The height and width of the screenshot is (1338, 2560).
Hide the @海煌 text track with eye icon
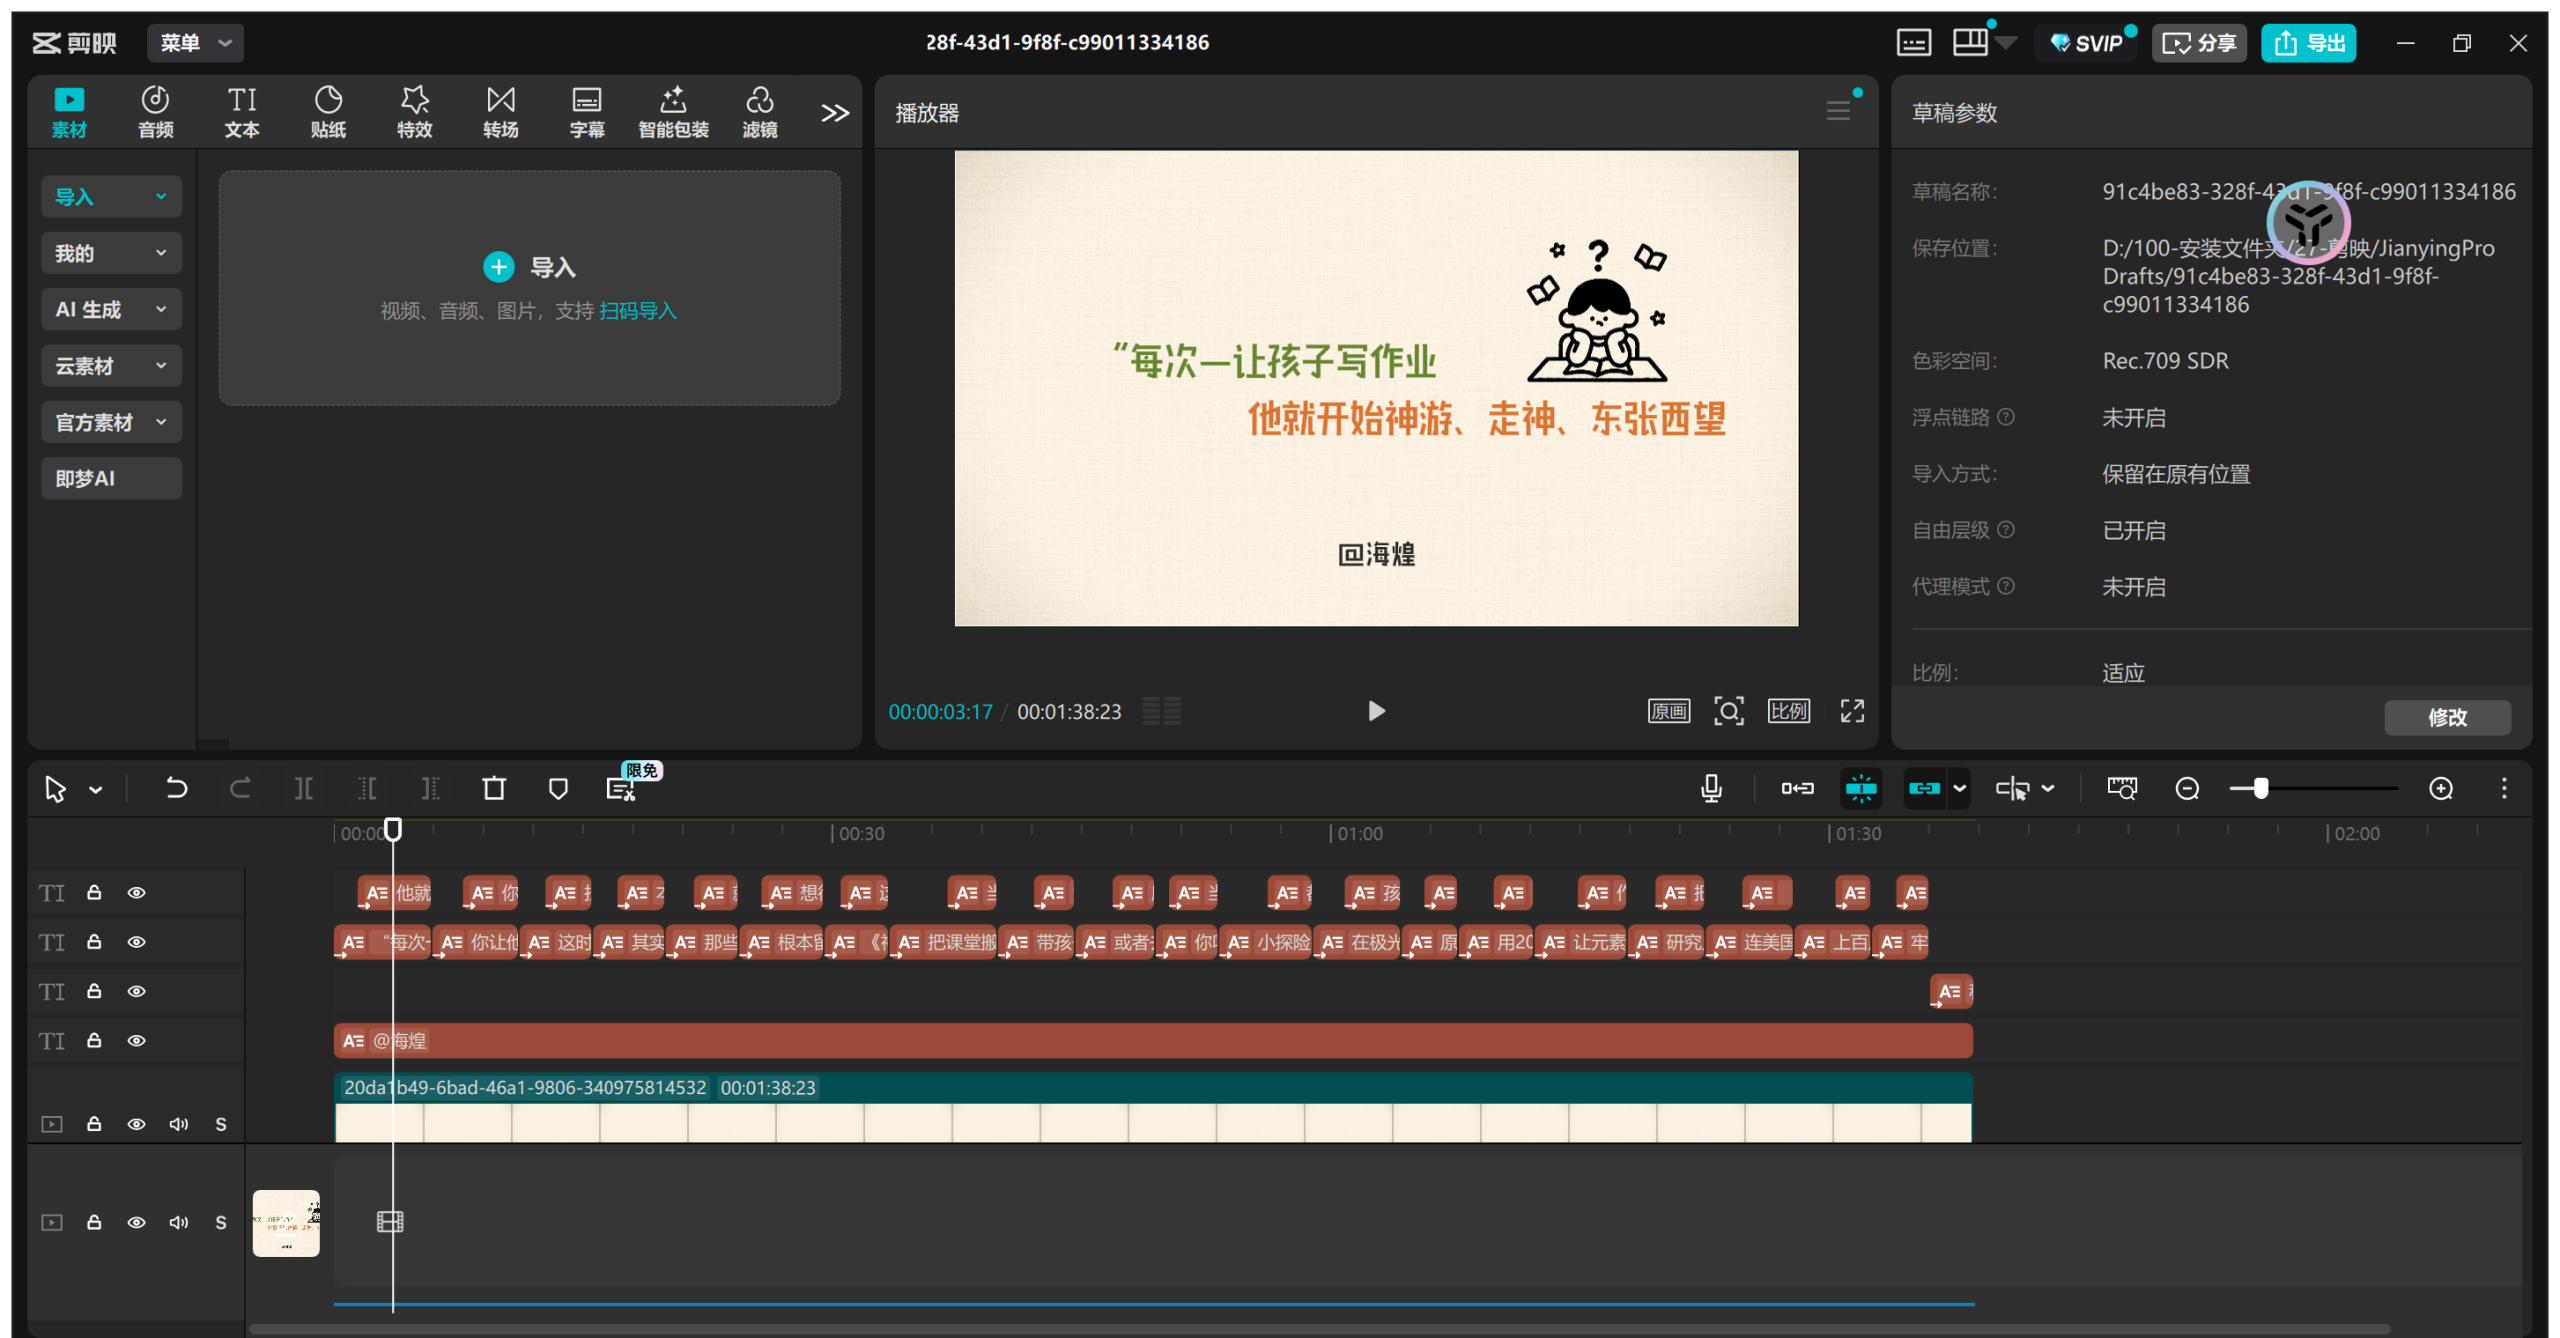pos(137,1041)
